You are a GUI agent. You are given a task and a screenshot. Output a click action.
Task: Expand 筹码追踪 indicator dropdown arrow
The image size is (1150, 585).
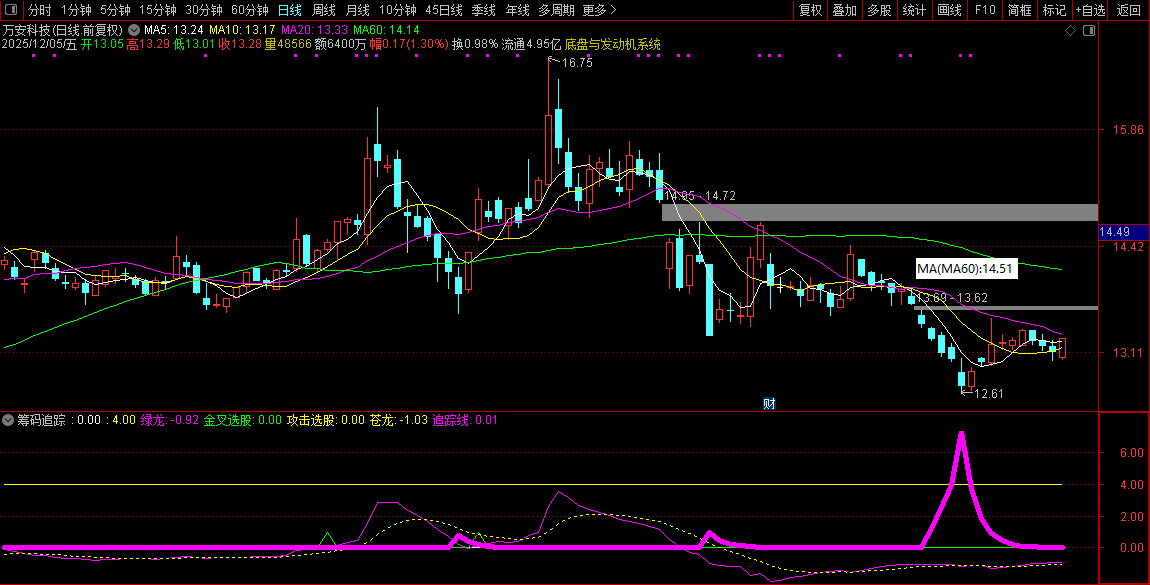9,420
